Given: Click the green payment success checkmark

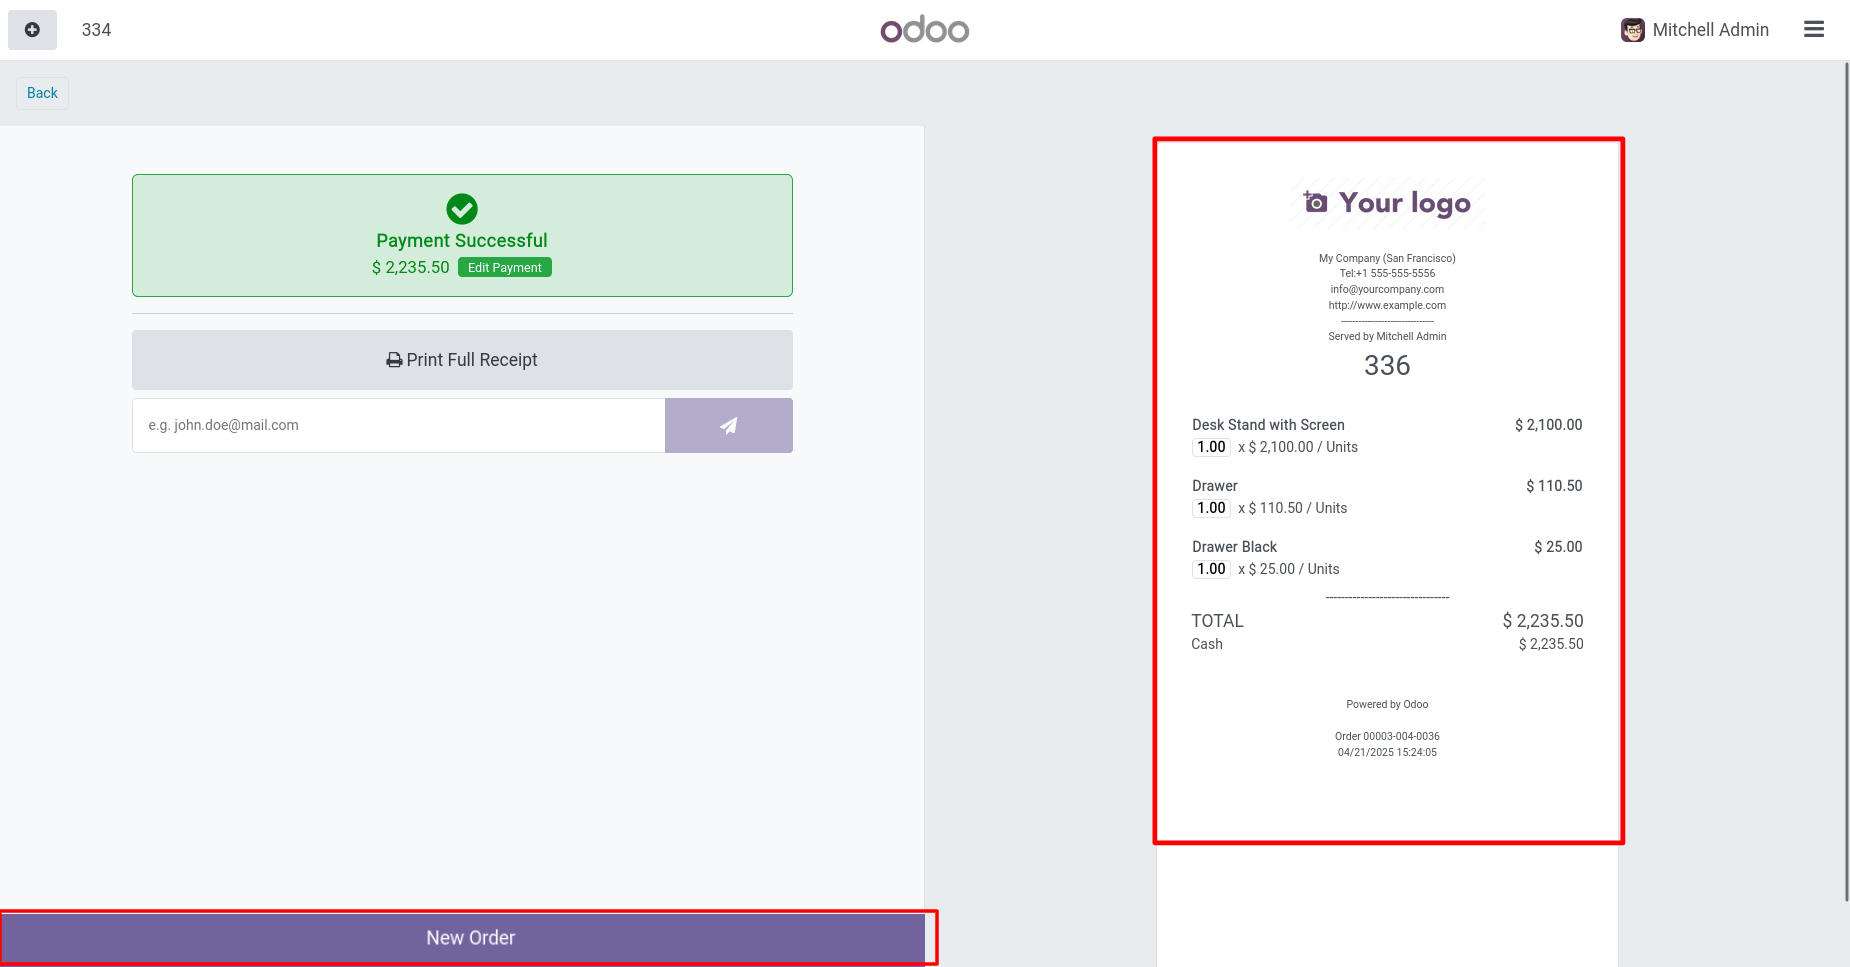Looking at the screenshot, I should click(462, 209).
